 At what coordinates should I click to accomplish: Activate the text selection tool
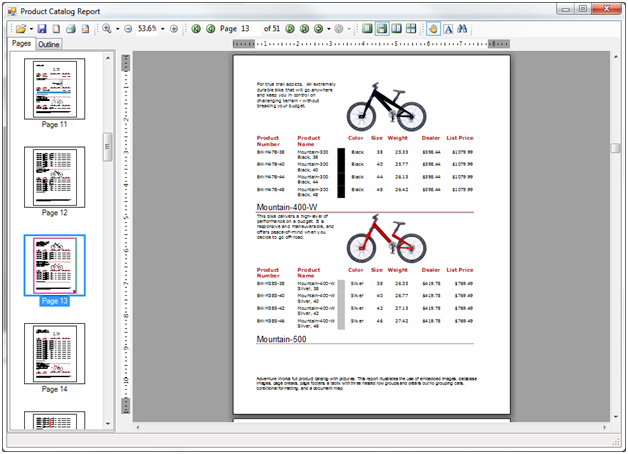pyautogui.click(x=448, y=29)
